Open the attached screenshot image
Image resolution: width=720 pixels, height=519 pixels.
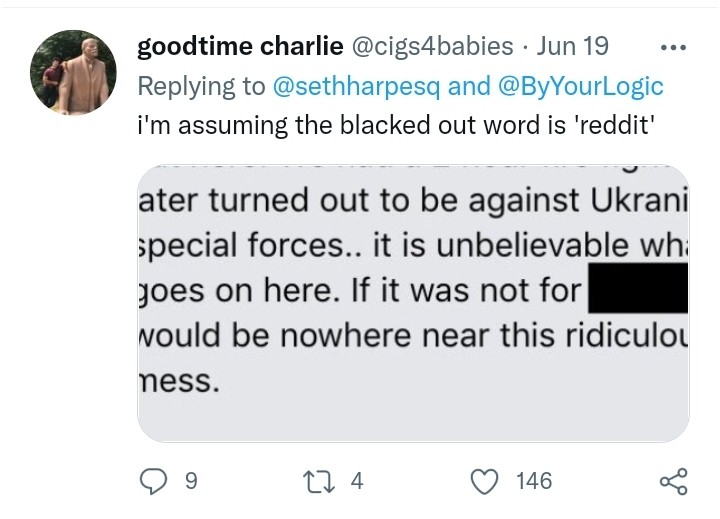tap(412, 300)
